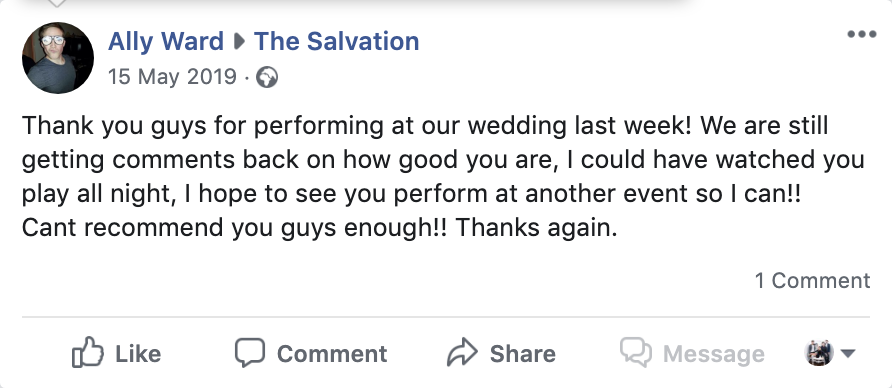Click the popup pointer notch at the top edge

pyautogui.click(x=56, y=3)
